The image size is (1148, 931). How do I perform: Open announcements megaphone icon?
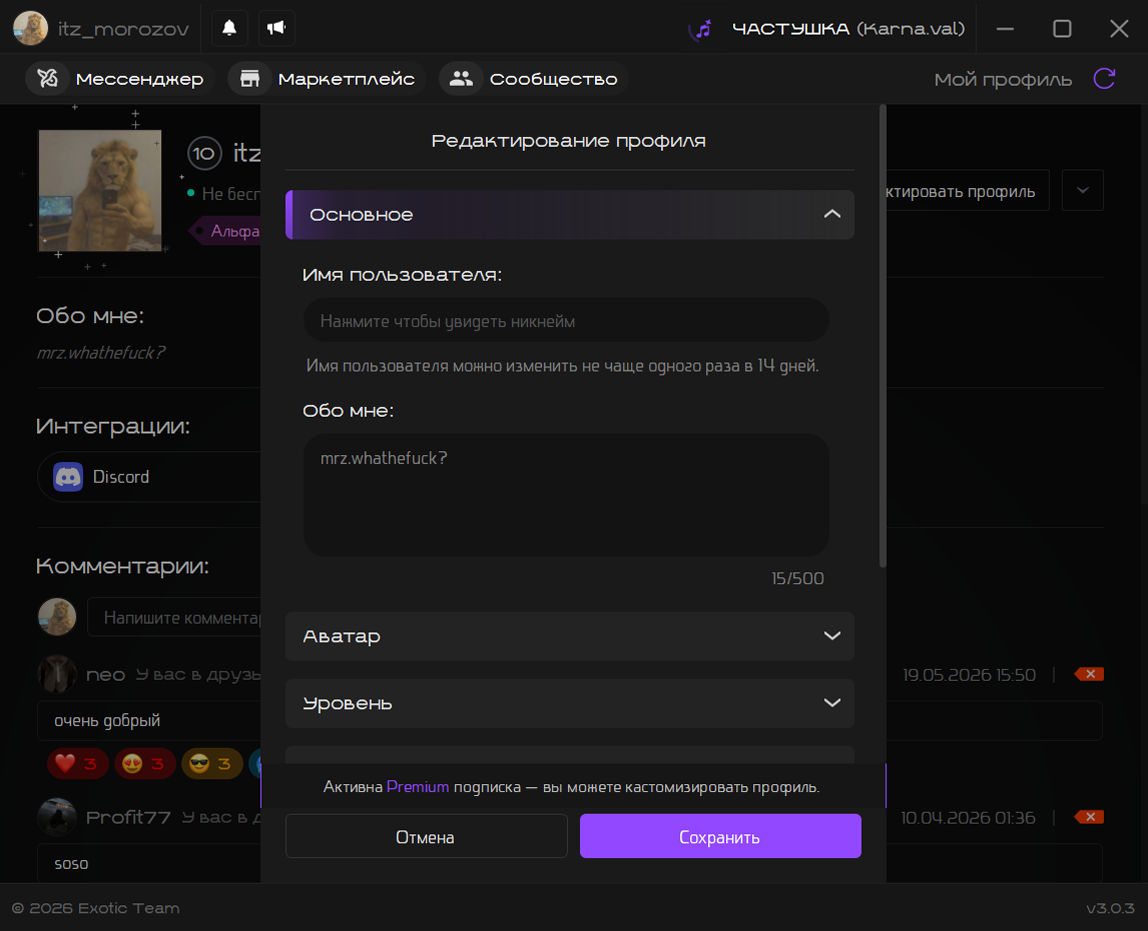pyautogui.click(x=277, y=28)
